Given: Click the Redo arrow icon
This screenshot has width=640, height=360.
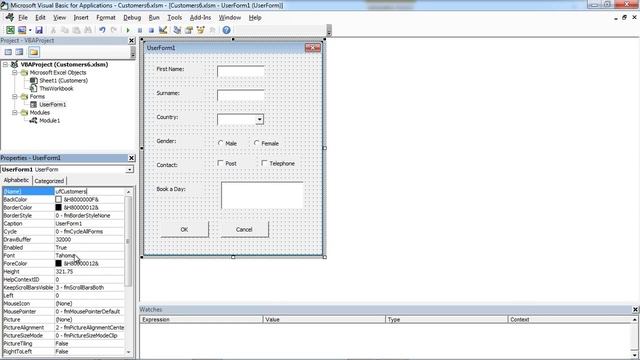Looking at the screenshot, I should 114,30.
